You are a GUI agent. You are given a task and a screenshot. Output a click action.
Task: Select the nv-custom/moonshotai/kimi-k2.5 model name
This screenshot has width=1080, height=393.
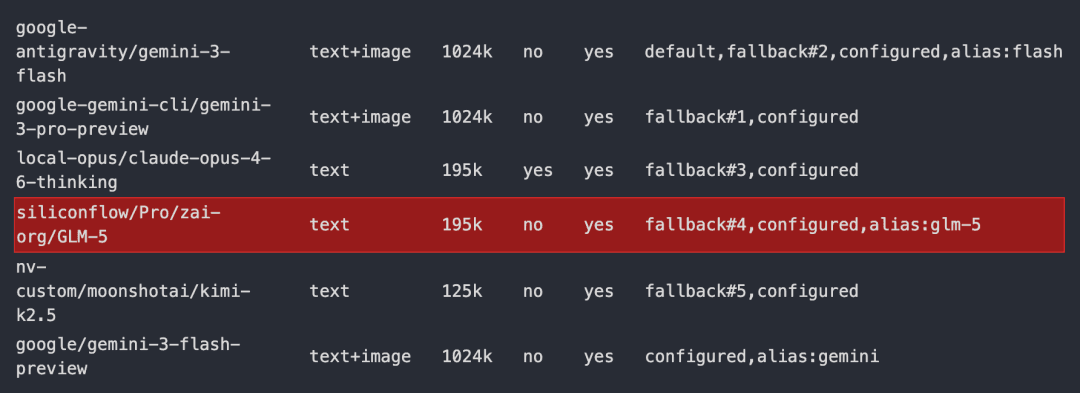[133, 291]
